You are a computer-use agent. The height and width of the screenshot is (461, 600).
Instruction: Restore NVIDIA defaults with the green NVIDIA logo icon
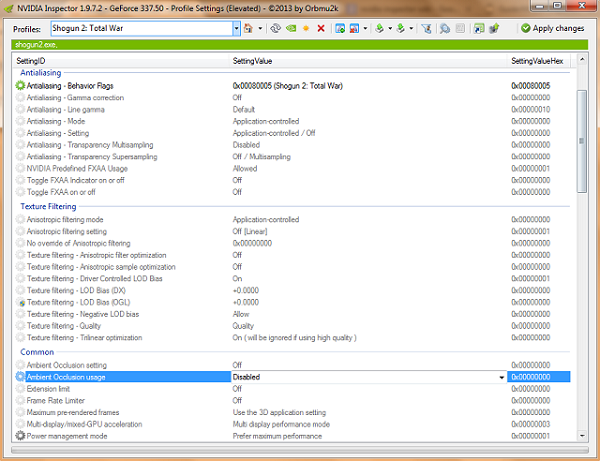click(291, 28)
